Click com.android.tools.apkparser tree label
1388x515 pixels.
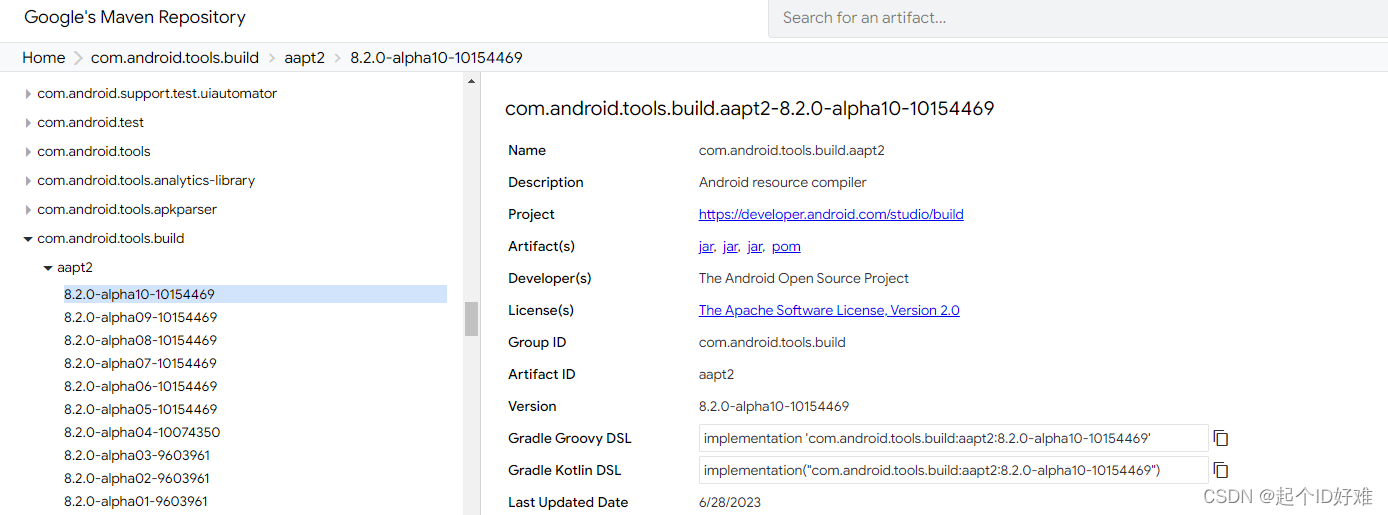click(x=127, y=209)
